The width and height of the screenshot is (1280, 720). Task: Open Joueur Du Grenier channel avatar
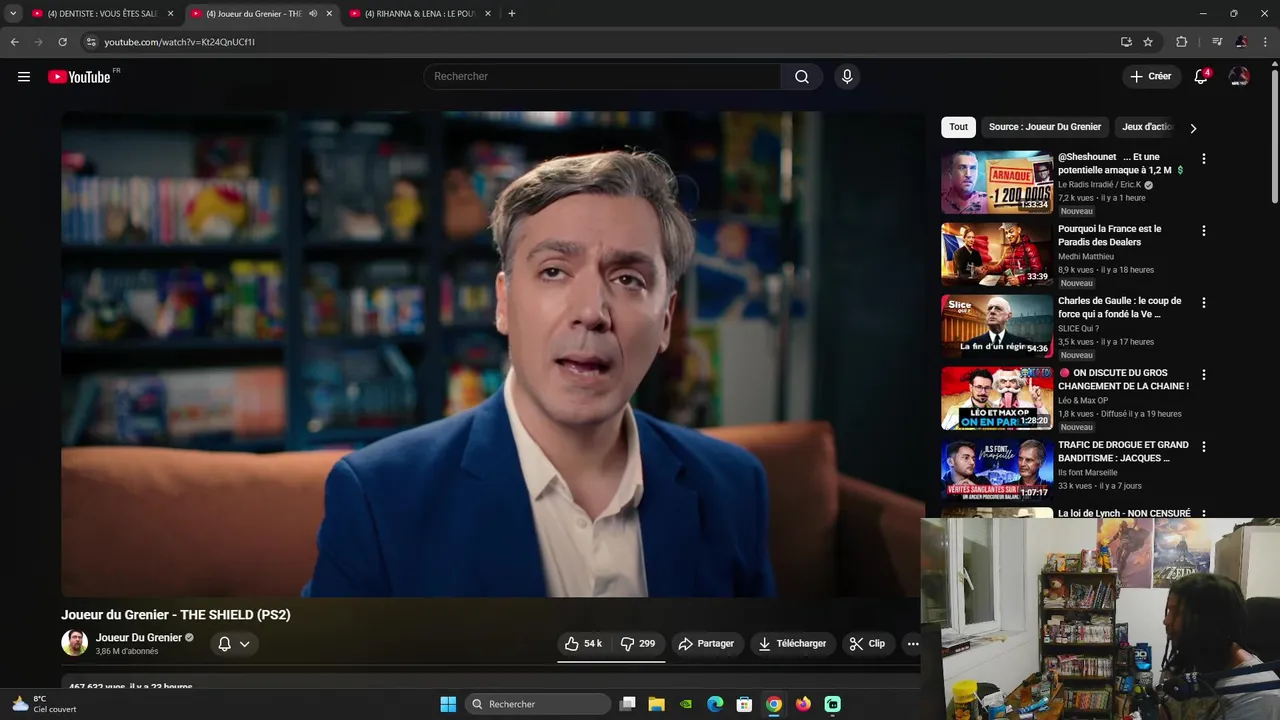[74, 643]
